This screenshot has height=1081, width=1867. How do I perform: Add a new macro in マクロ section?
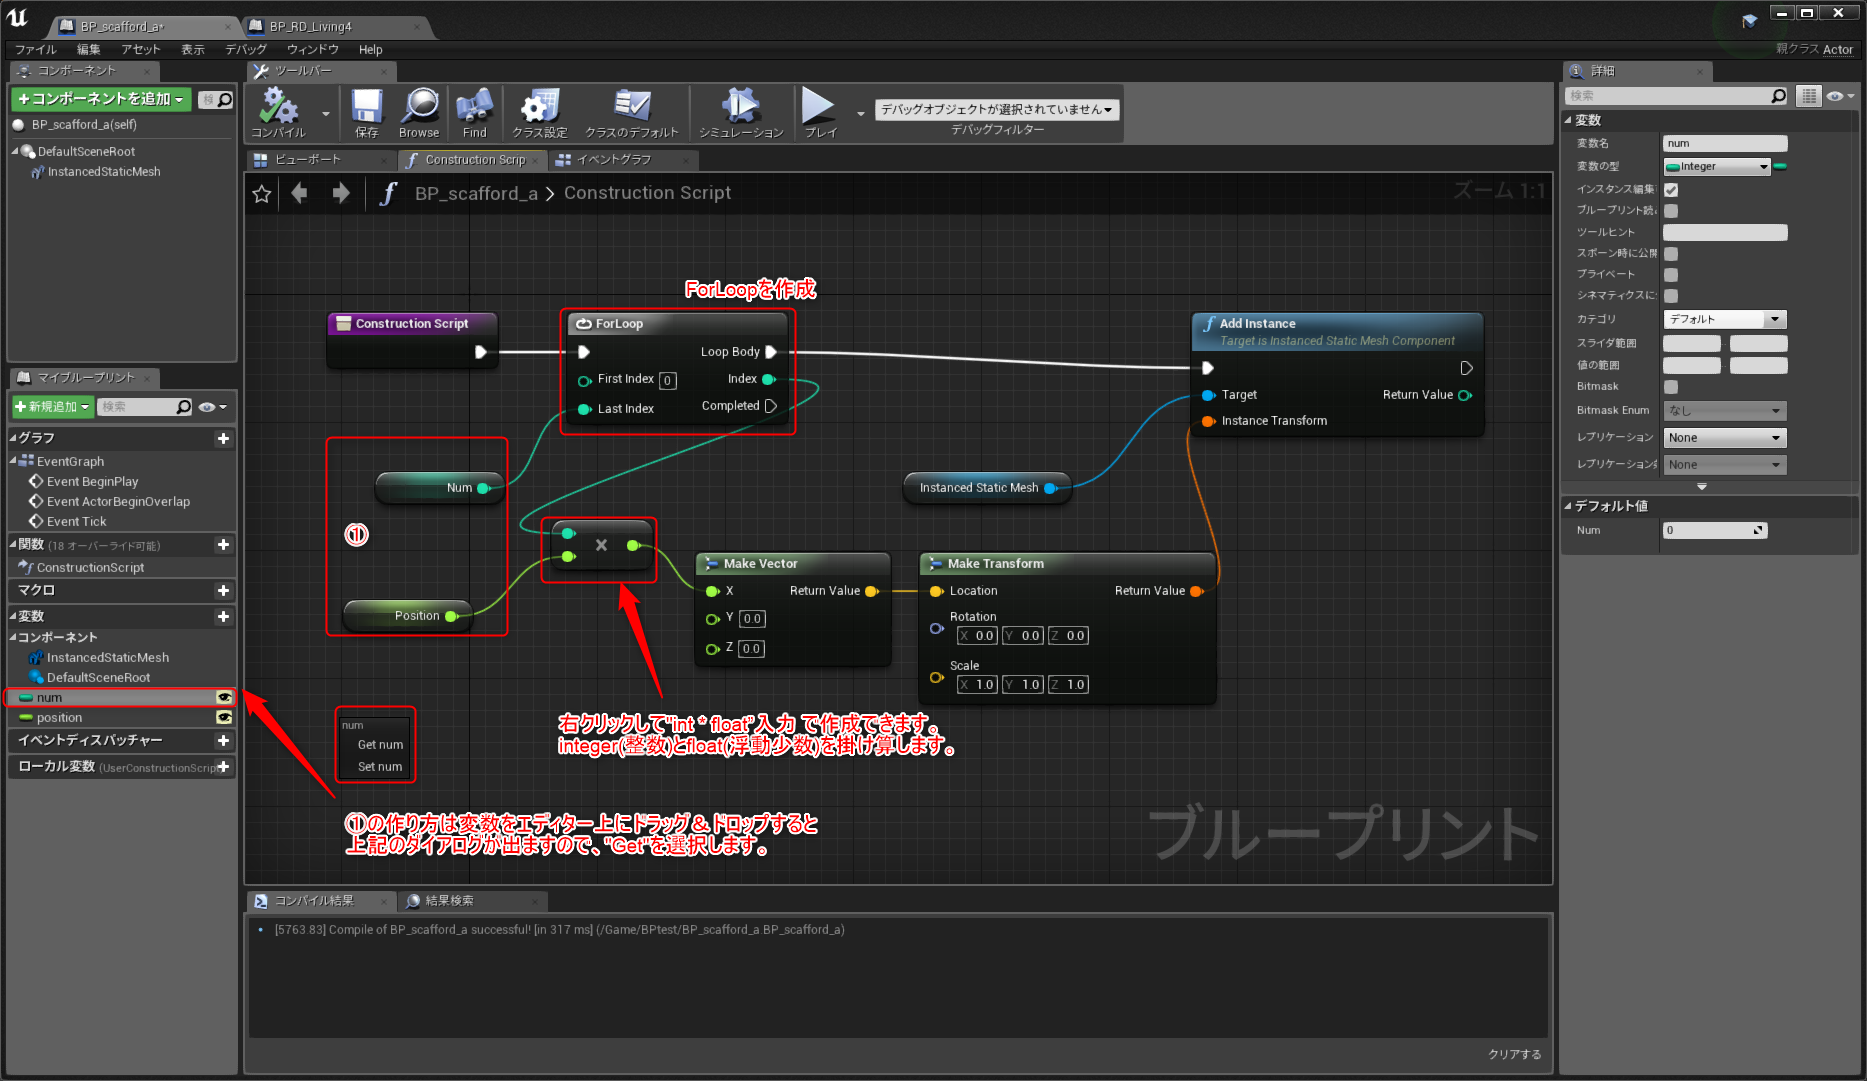pos(223,591)
